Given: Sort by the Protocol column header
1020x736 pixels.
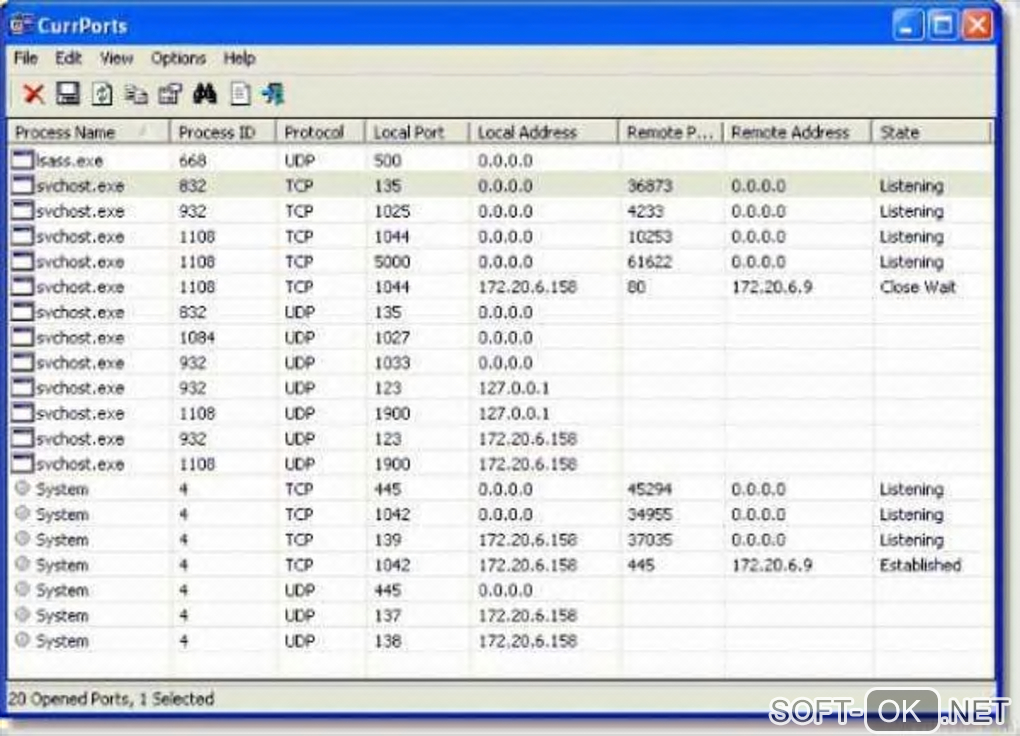Looking at the screenshot, I should pos(321,133).
